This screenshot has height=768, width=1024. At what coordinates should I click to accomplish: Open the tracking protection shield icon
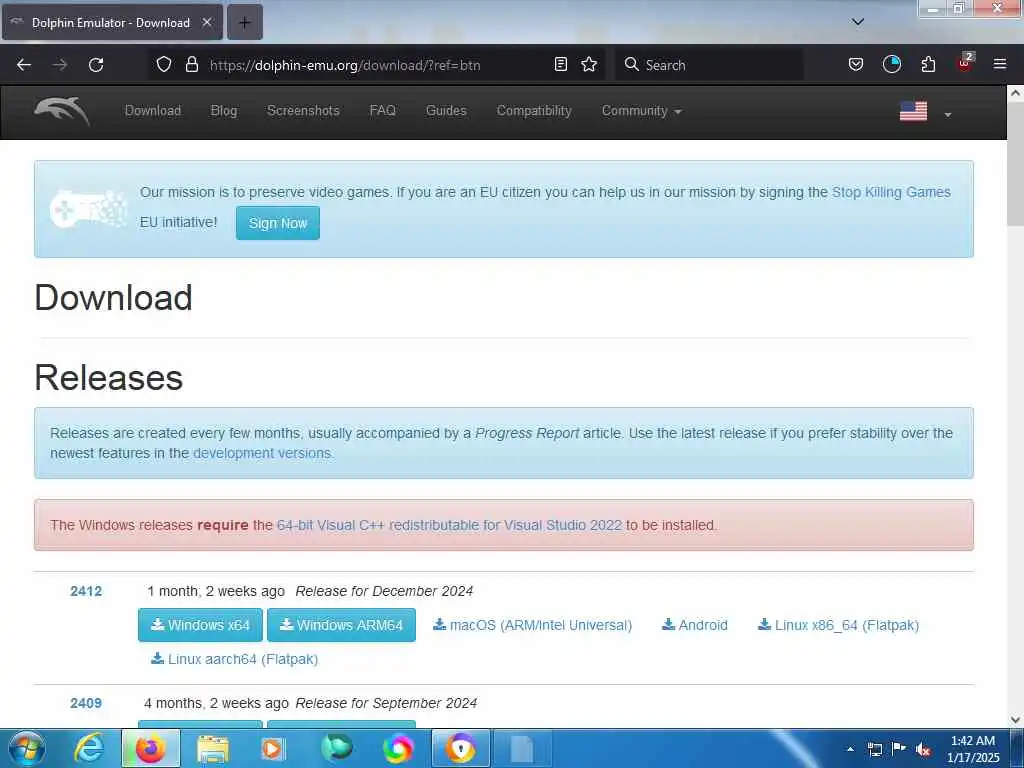pyautogui.click(x=164, y=64)
